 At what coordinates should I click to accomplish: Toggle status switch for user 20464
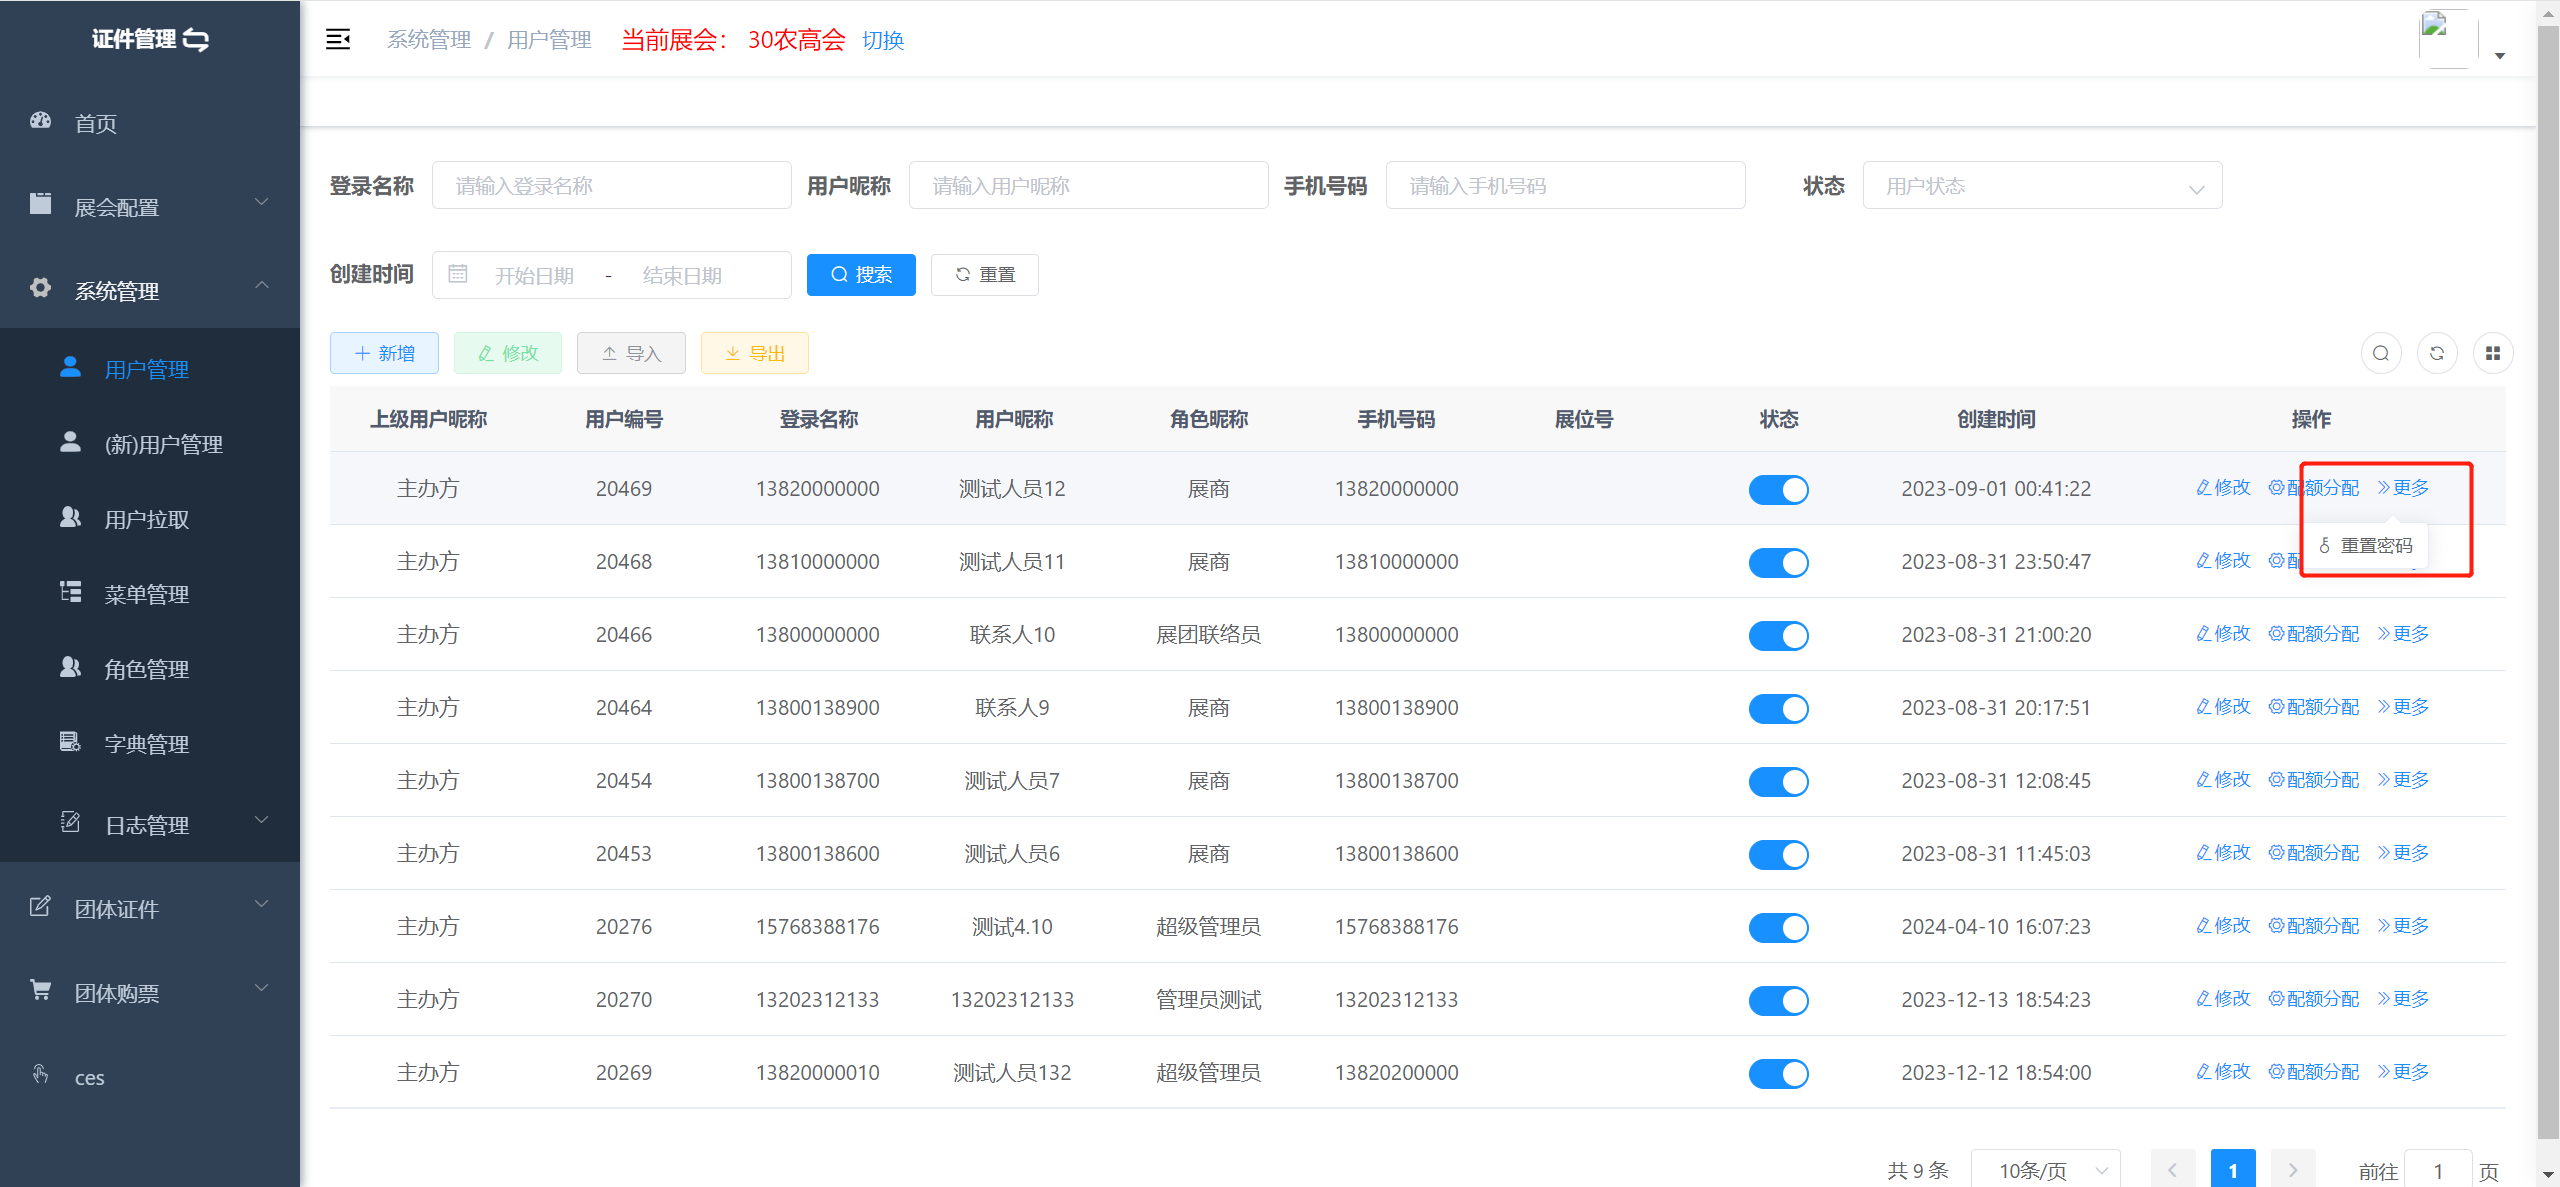(x=1778, y=709)
